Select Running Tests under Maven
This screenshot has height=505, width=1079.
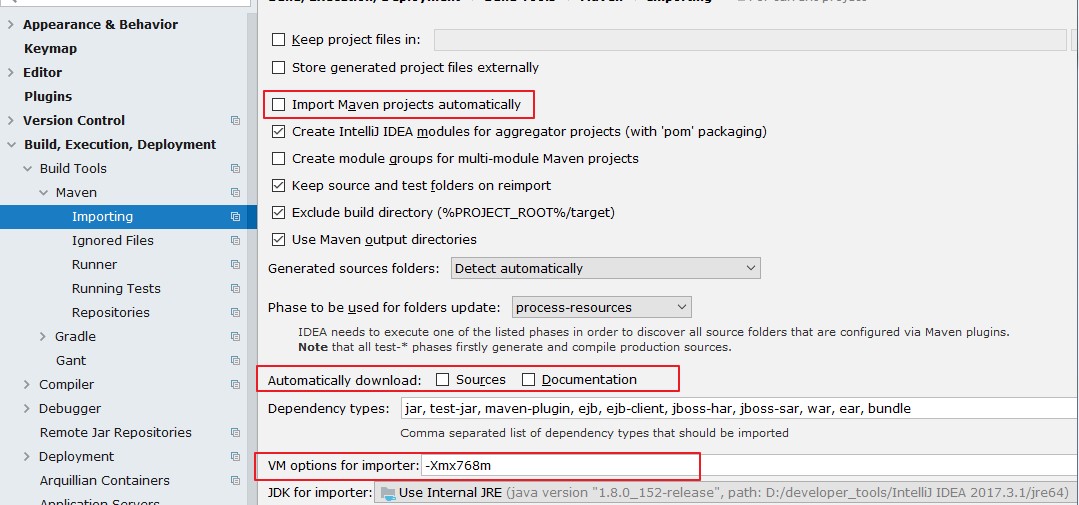tap(116, 289)
